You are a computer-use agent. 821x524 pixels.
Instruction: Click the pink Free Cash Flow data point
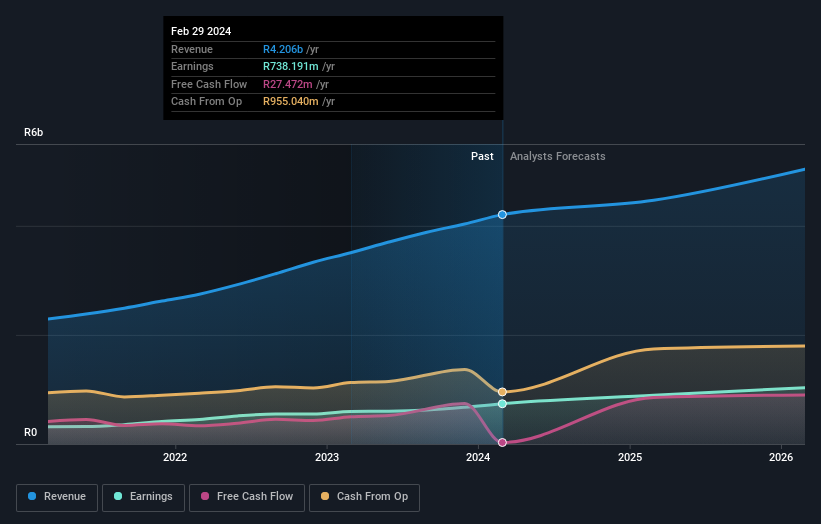coord(502,442)
